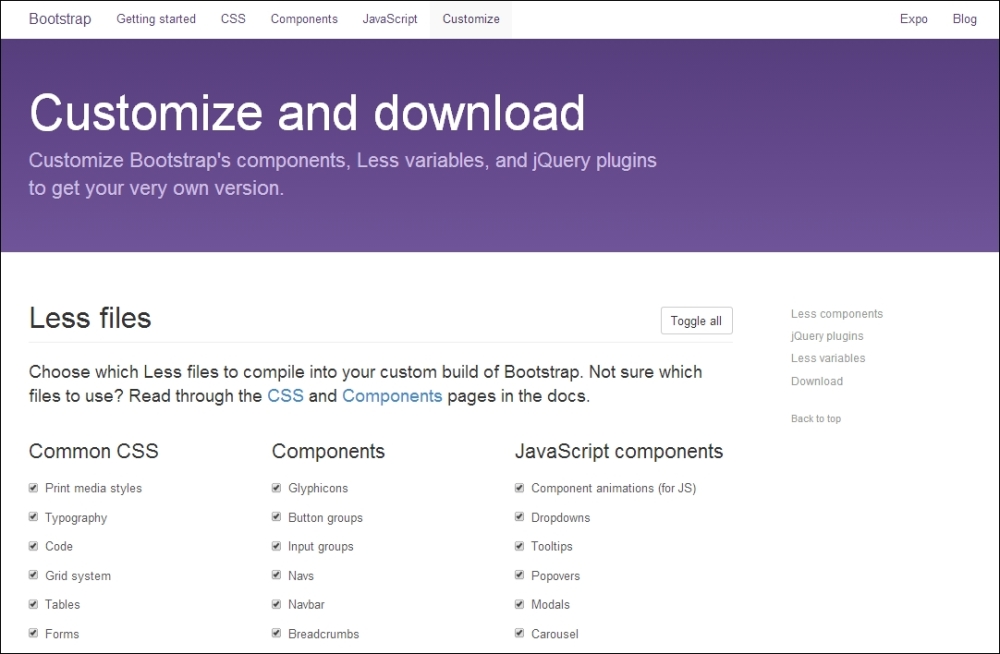Uncheck the Modals checkbox
Screen dimensions: 1000x654
point(519,604)
